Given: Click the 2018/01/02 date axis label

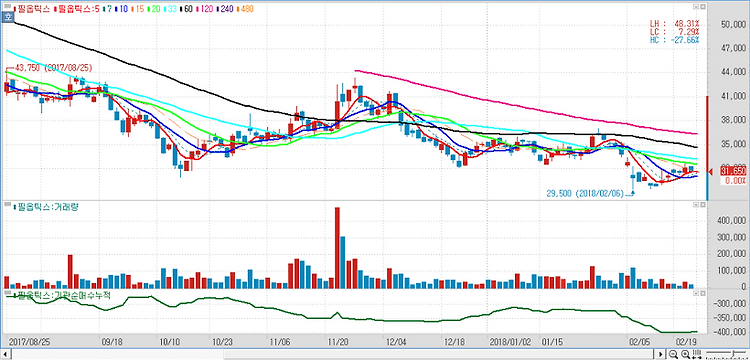Looking at the screenshot, I should coord(509,342).
